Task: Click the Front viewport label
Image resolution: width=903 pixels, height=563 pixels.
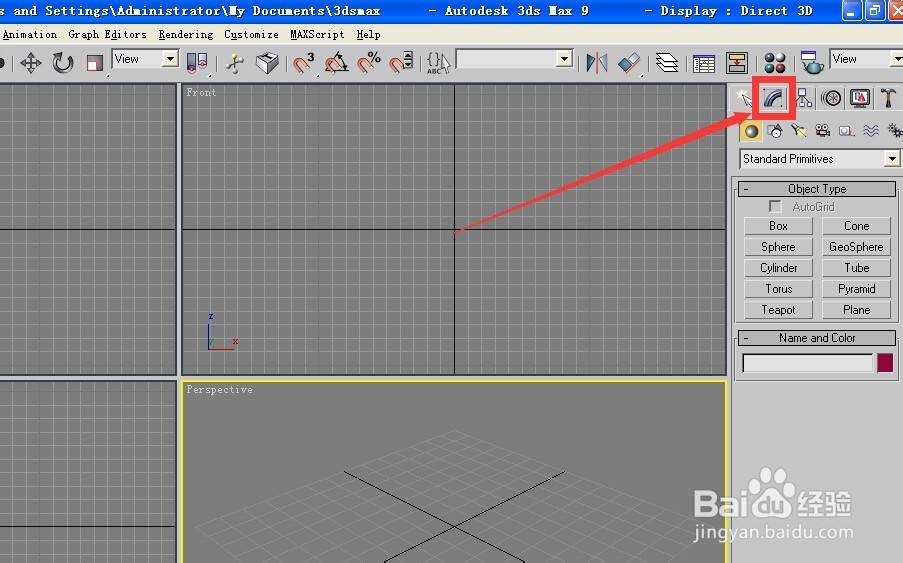Action: (201, 92)
